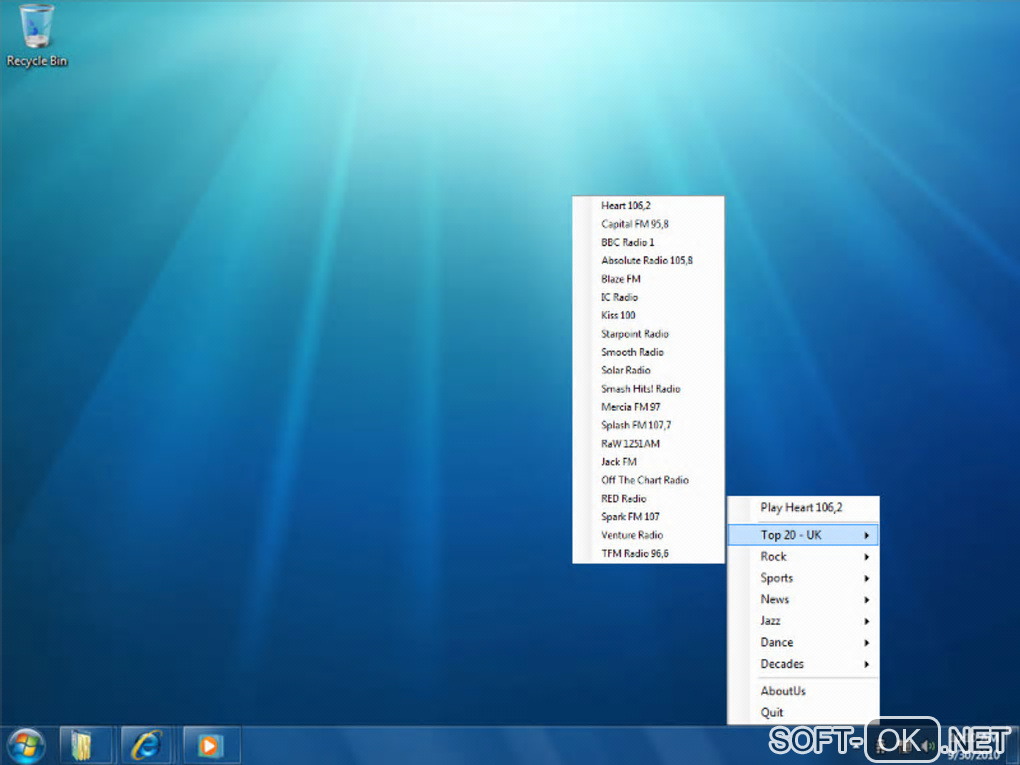Select Splash FM 107,7 station
Viewport: 1020px width, 765px height.
(x=648, y=425)
